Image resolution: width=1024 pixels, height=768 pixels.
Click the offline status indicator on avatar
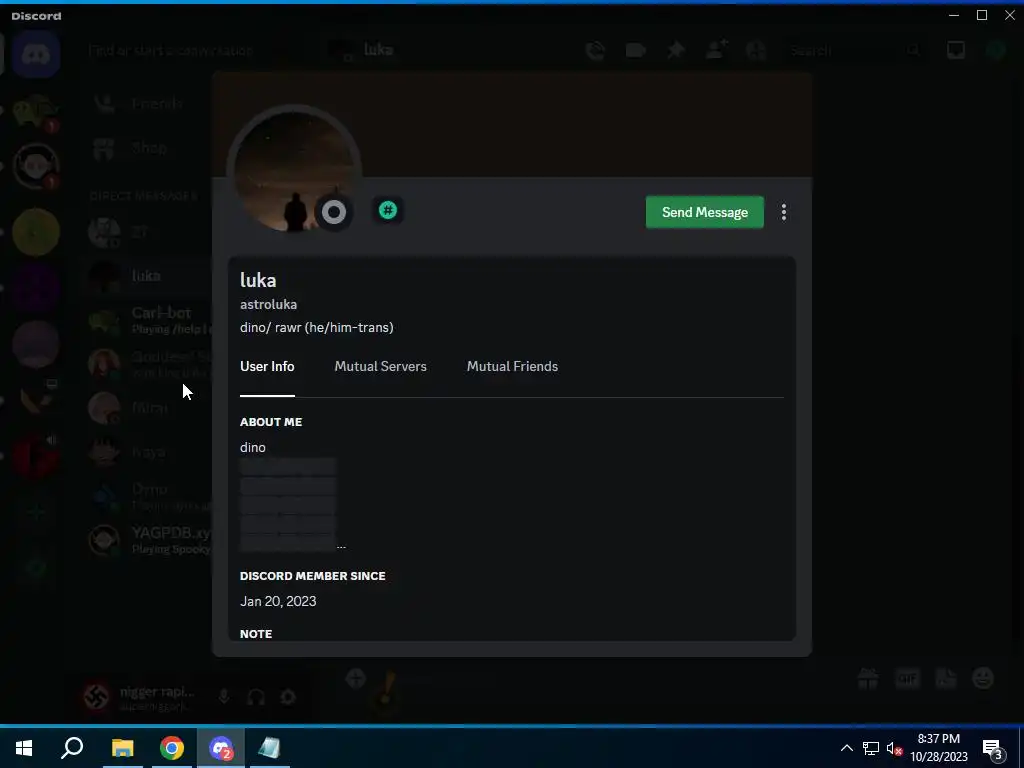coord(334,212)
